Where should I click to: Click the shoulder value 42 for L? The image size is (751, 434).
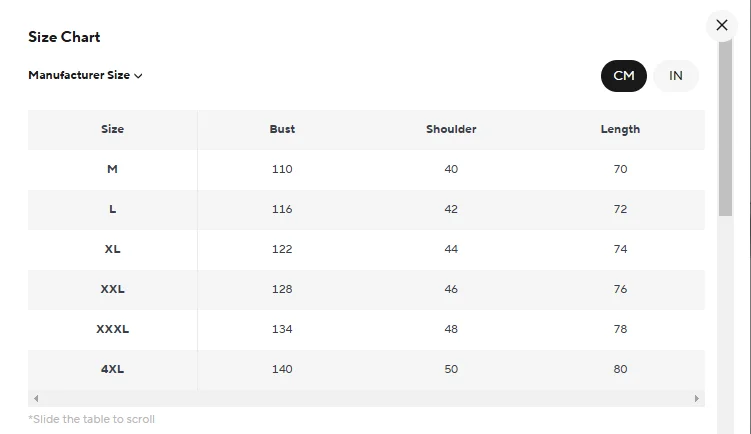click(x=451, y=209)
